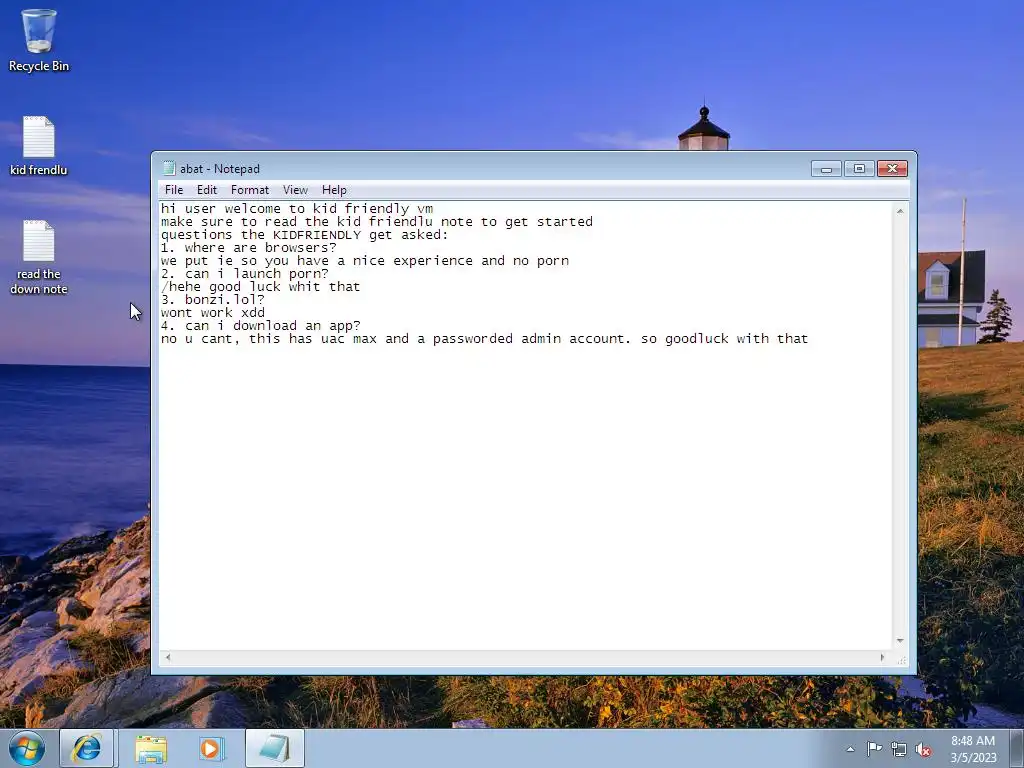Viewport: 1024px width, 768px height.
Task: Click the line 'wont work xdd'
Action: coord(213,313)
